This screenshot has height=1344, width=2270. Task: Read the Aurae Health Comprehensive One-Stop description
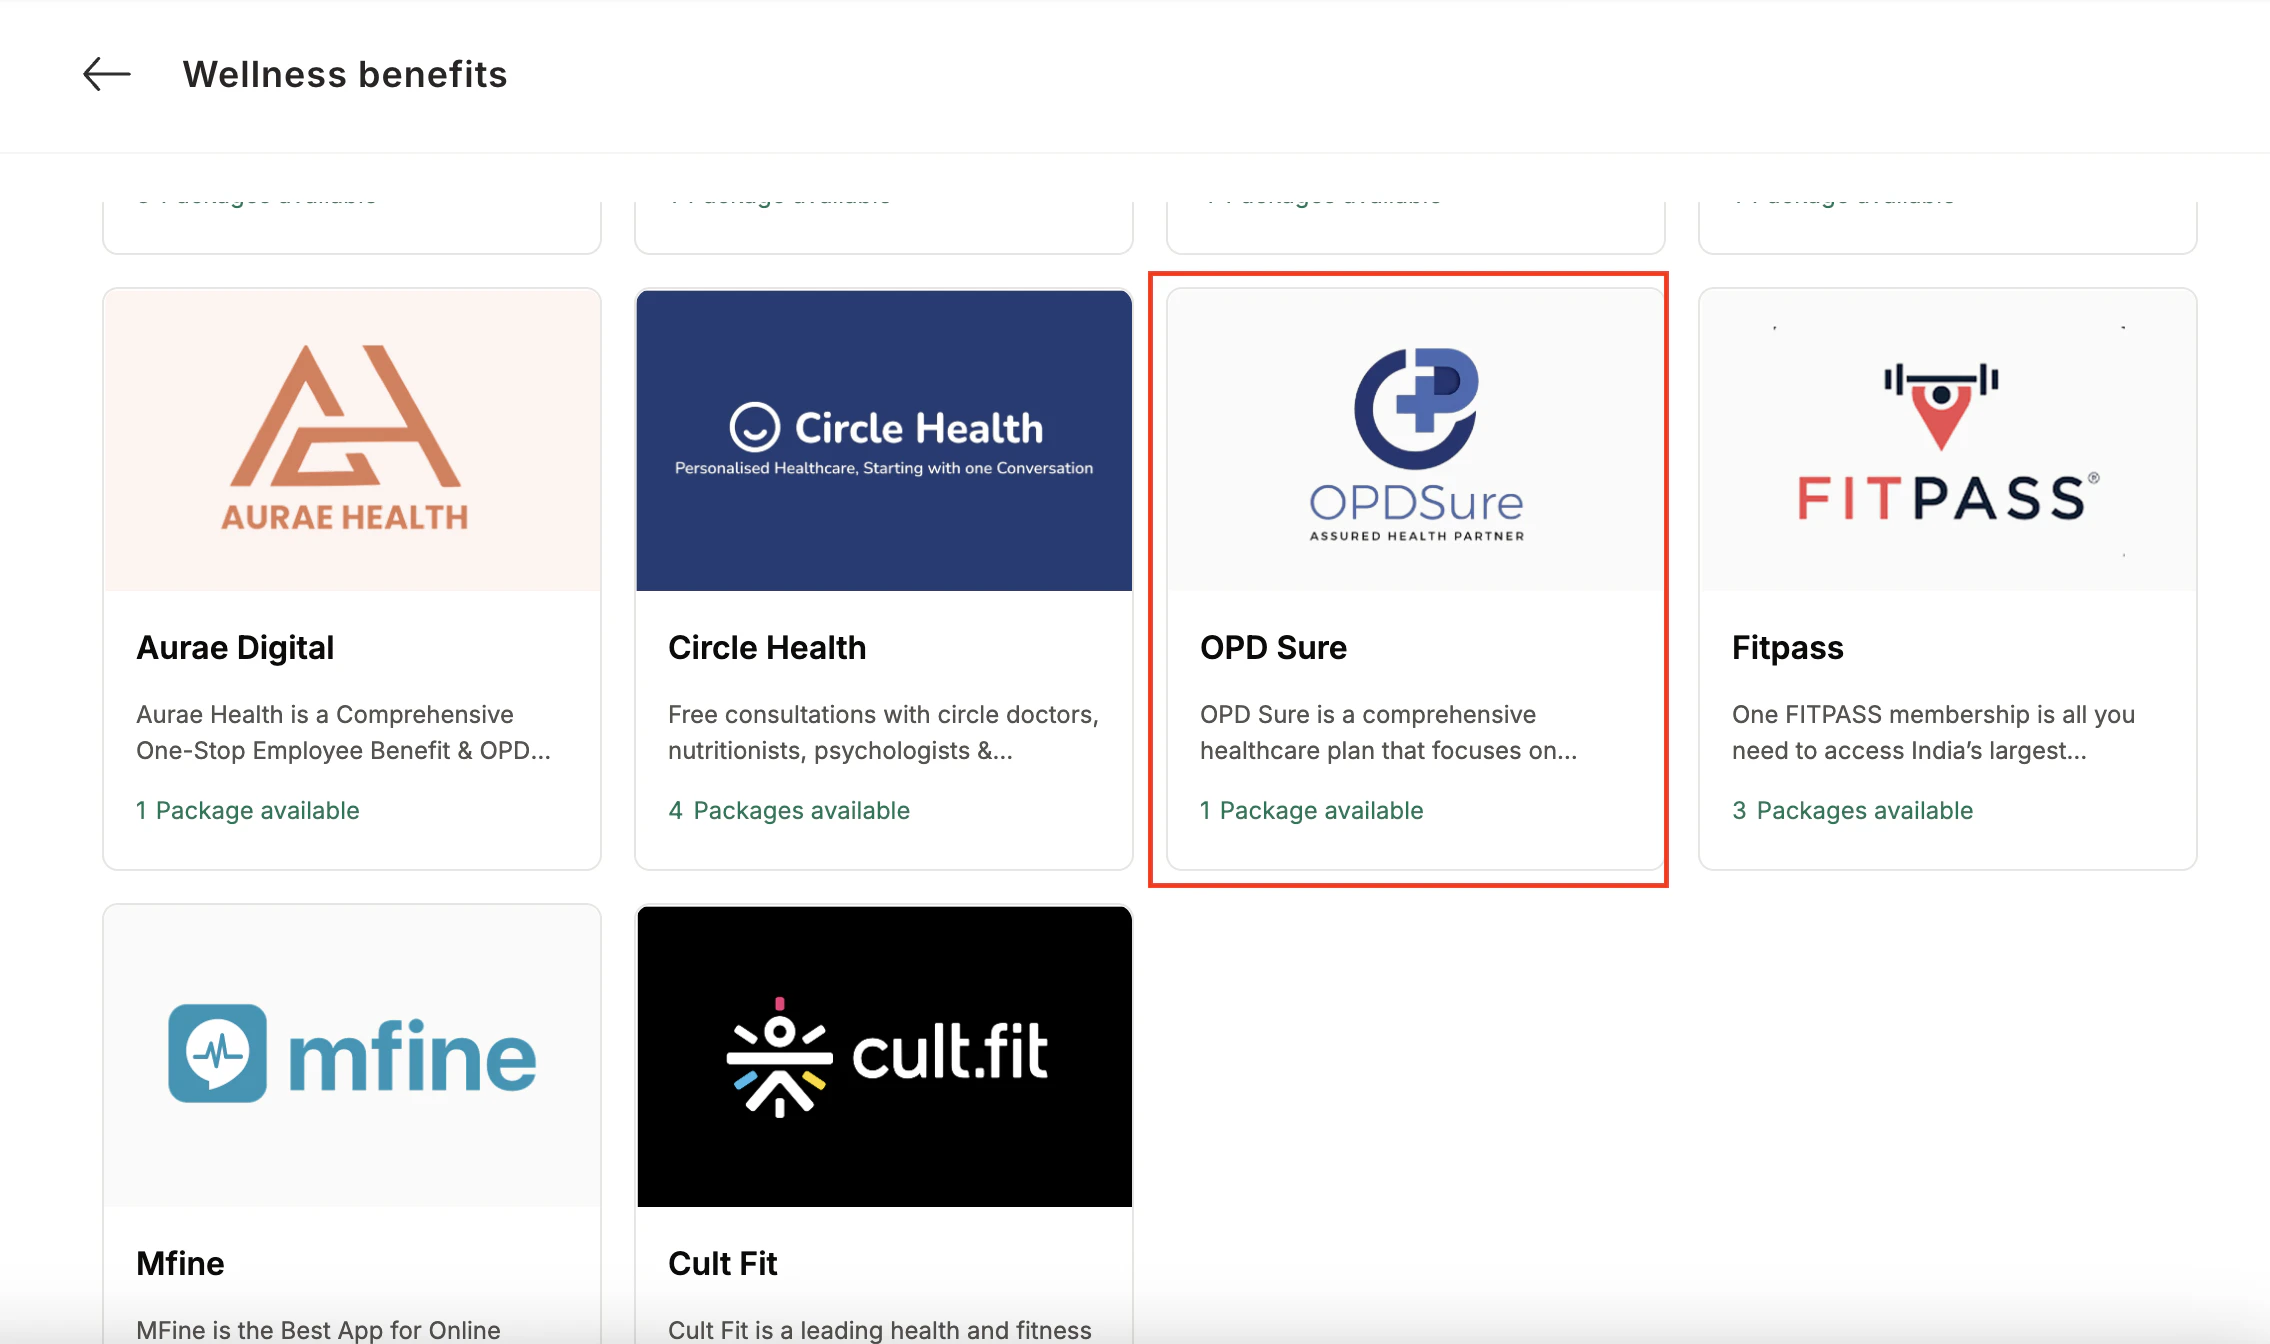pyautogui.click(x=343, y=732)
